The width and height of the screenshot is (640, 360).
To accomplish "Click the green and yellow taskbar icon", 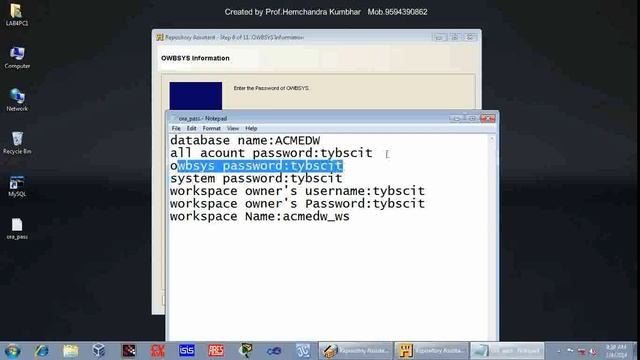I will [x=245, y=351].
